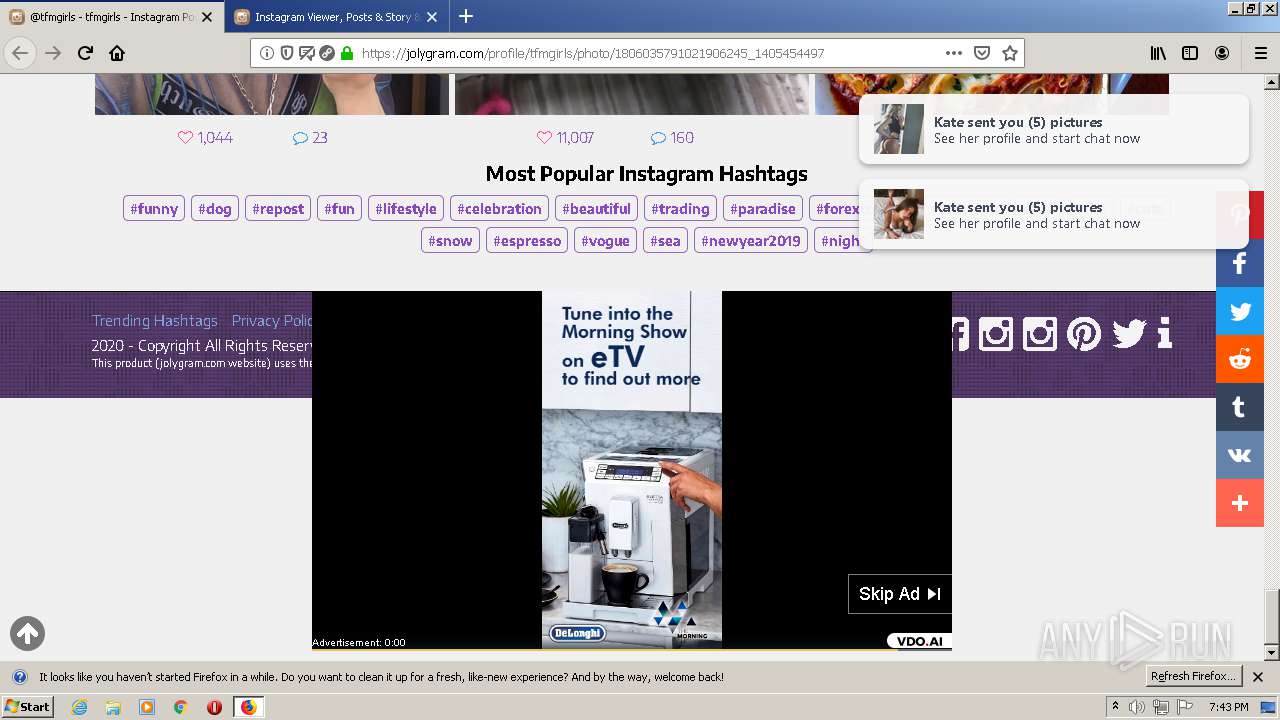Open footer info icon
The width and height of the screenshot is (1280, 720).
[x=1164, y=333]
